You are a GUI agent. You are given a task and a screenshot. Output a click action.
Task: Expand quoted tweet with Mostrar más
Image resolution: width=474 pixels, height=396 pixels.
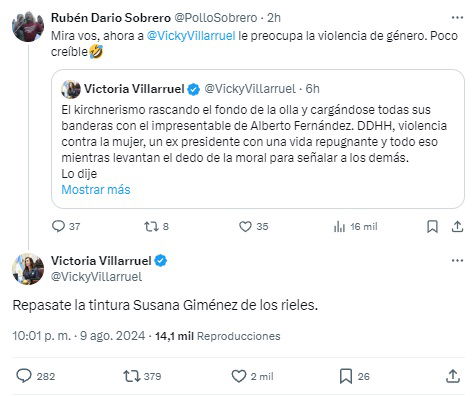tap(96, 189)
